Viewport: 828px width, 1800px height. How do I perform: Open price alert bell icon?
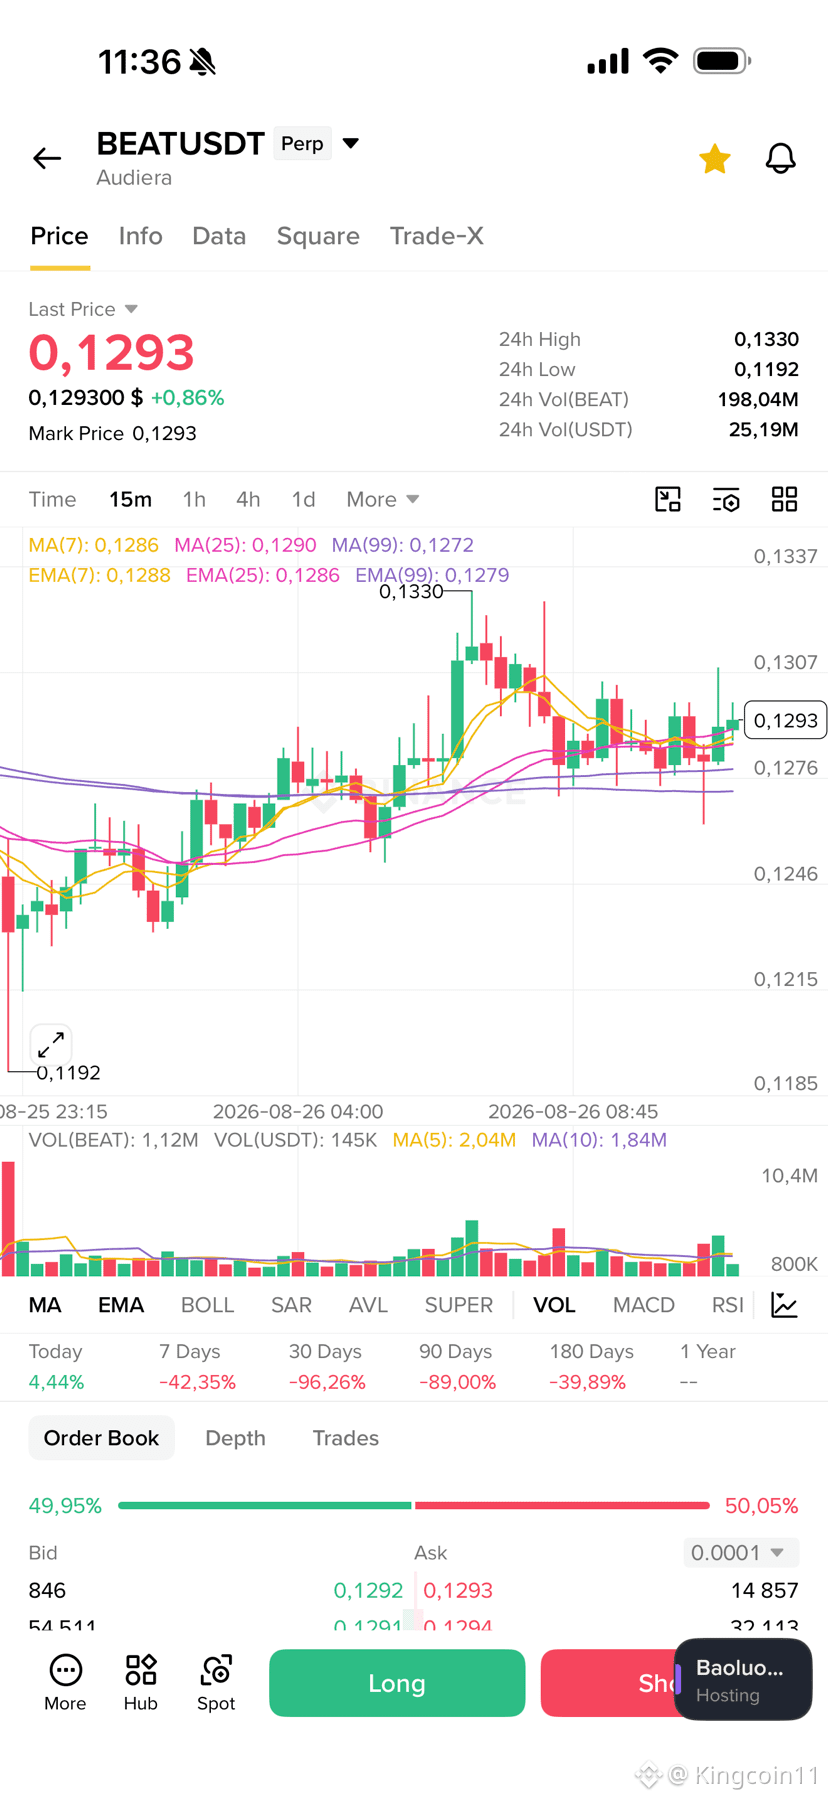780,158
